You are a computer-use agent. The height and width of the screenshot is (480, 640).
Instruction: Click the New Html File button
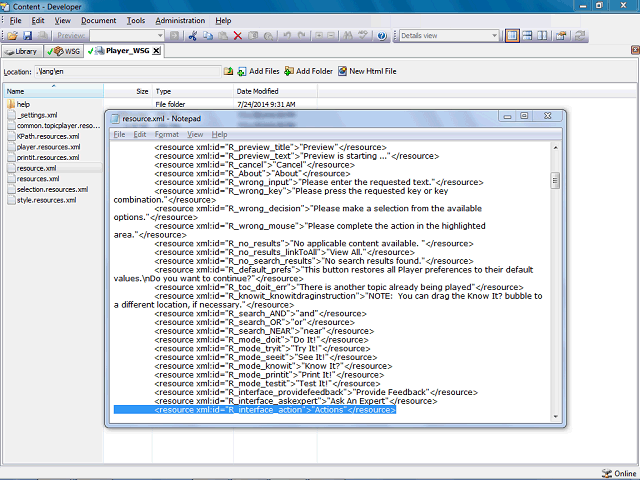point(367,71)
